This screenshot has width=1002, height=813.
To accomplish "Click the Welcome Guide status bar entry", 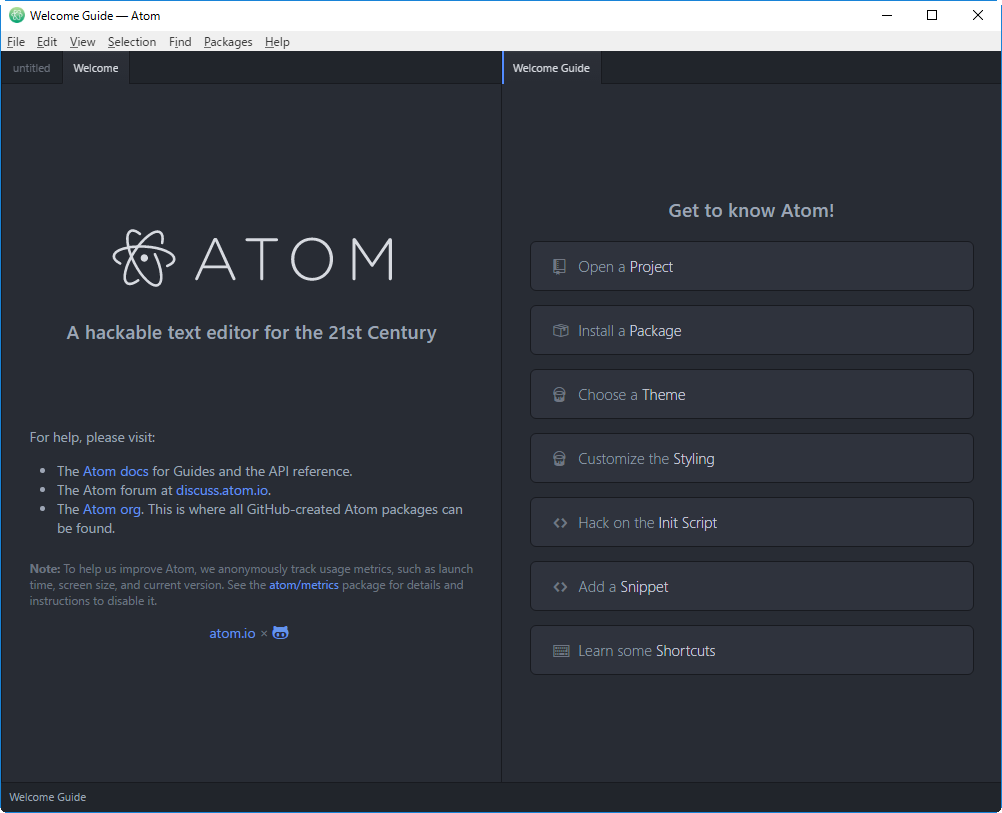I will click(48, 797).
